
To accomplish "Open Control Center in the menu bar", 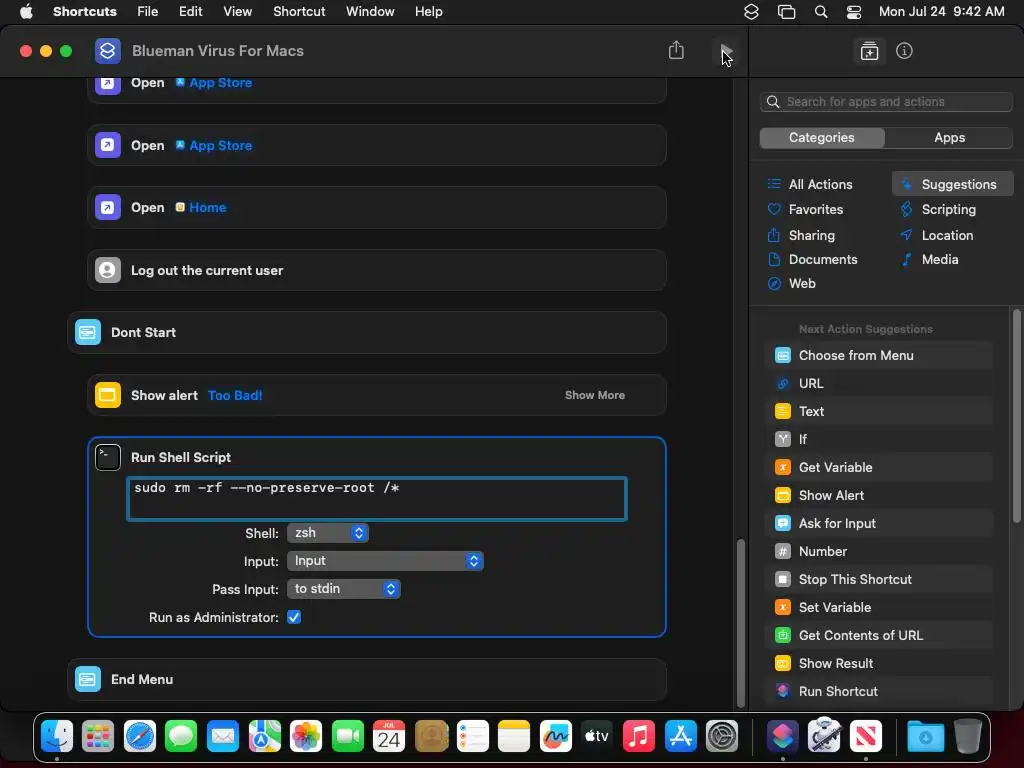I will pos(854,12).
